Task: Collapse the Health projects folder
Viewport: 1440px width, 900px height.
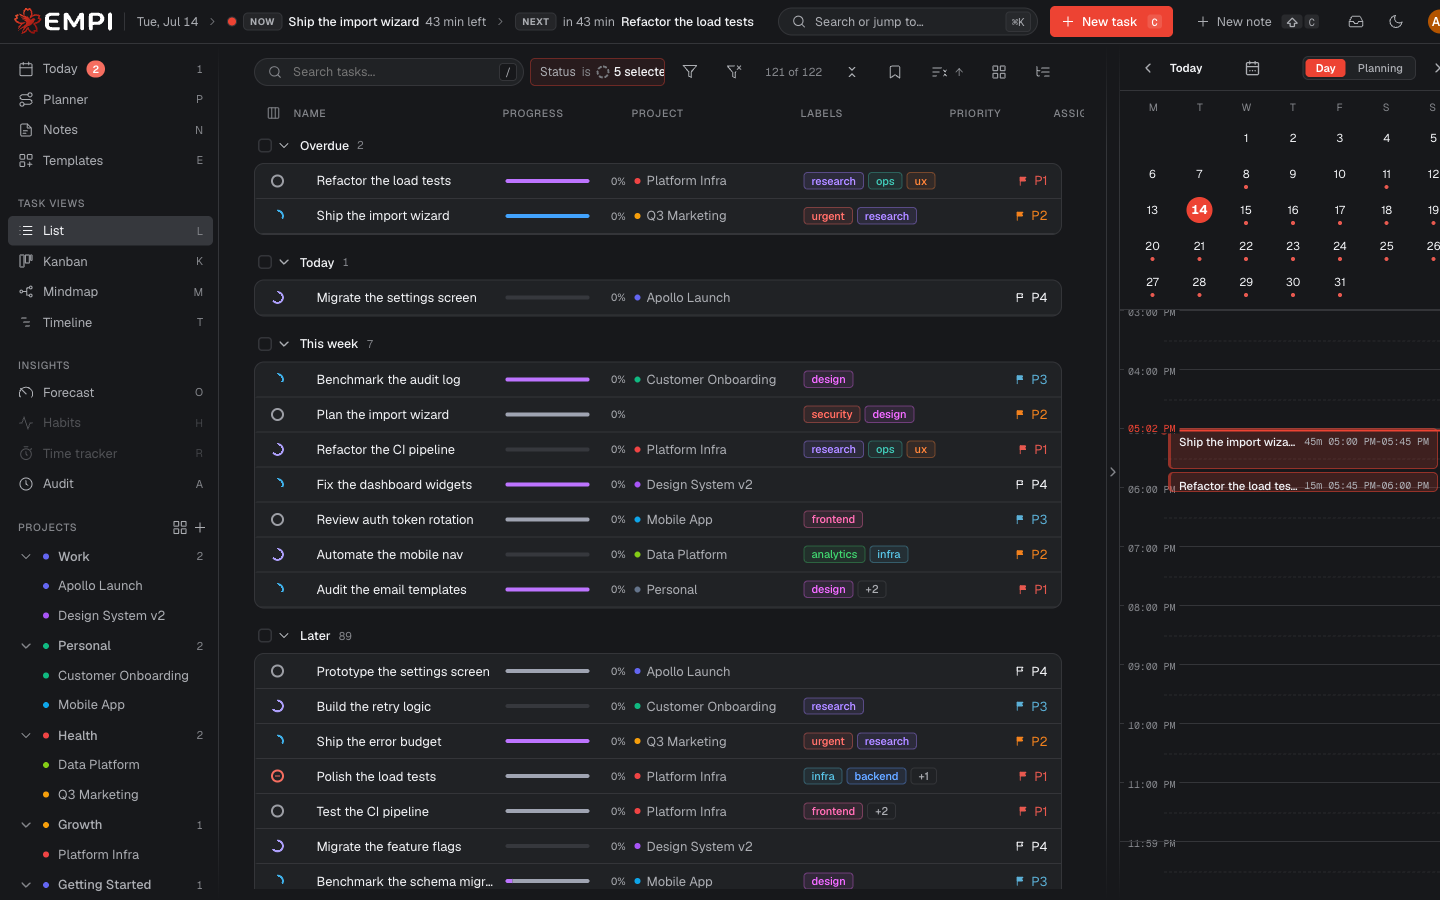Action: [26, 736]
